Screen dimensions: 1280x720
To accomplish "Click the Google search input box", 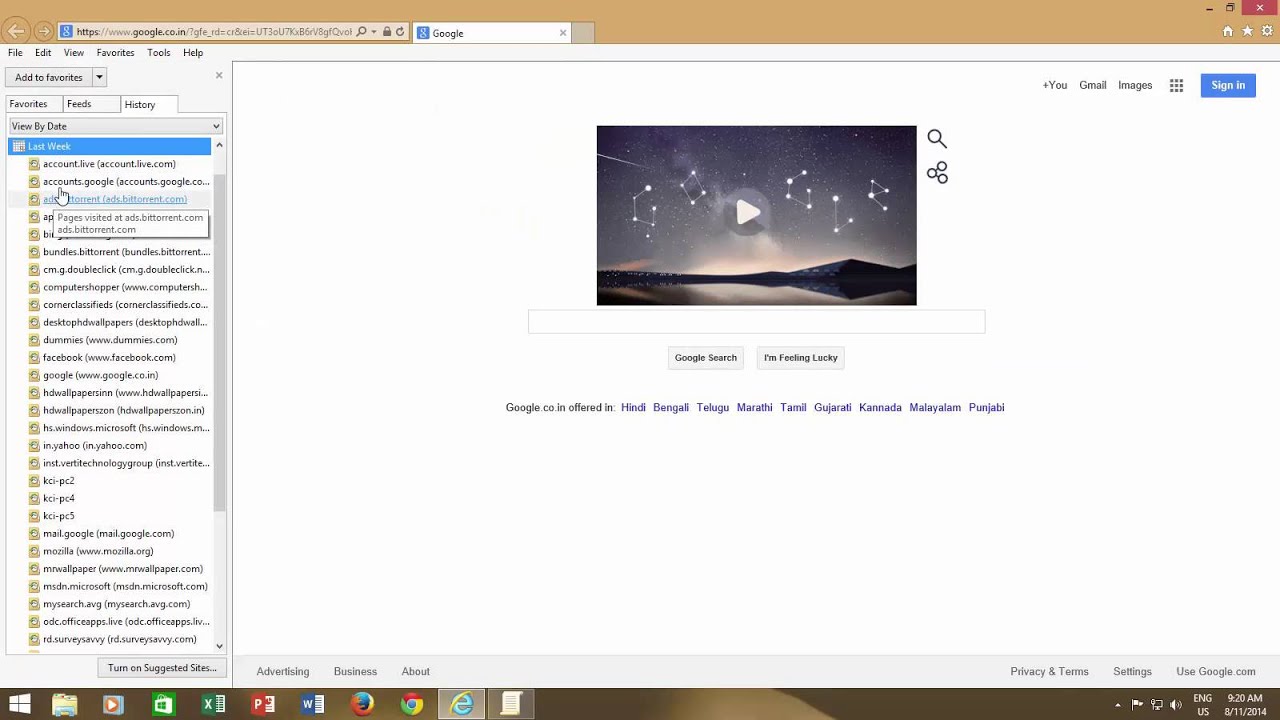I will [756, 322].
